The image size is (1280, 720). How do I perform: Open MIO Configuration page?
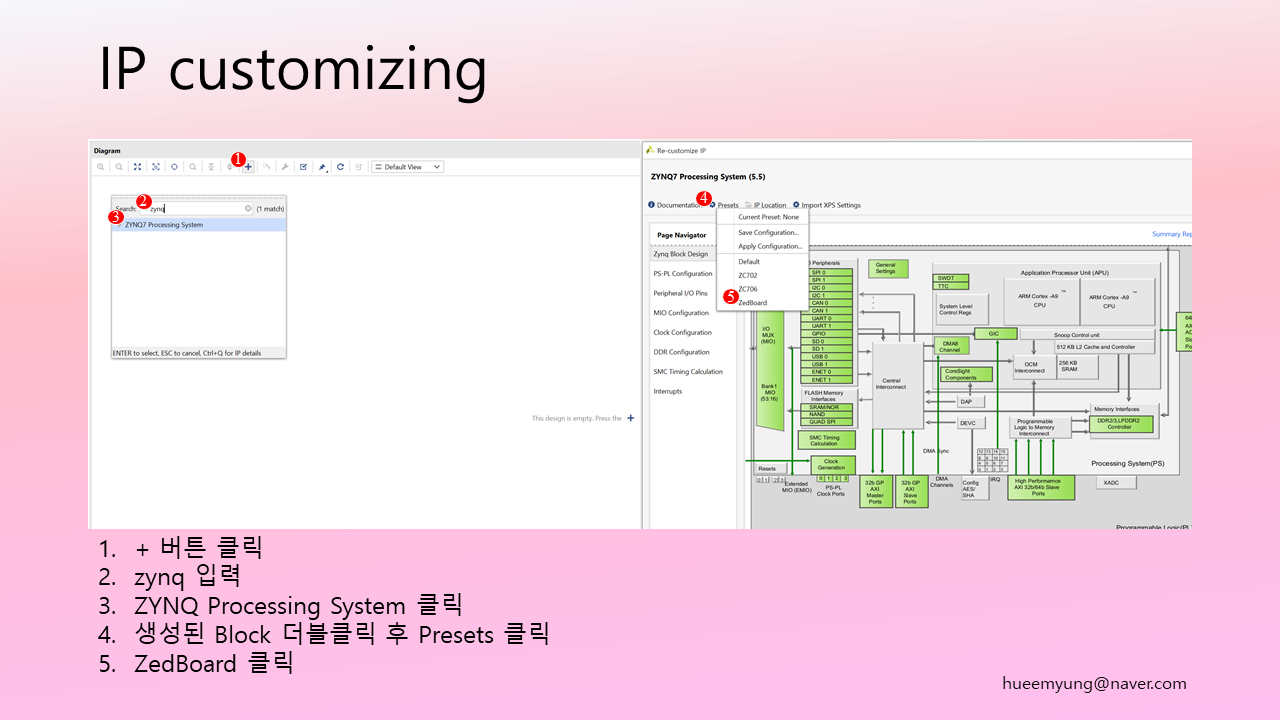coord(681,313)
